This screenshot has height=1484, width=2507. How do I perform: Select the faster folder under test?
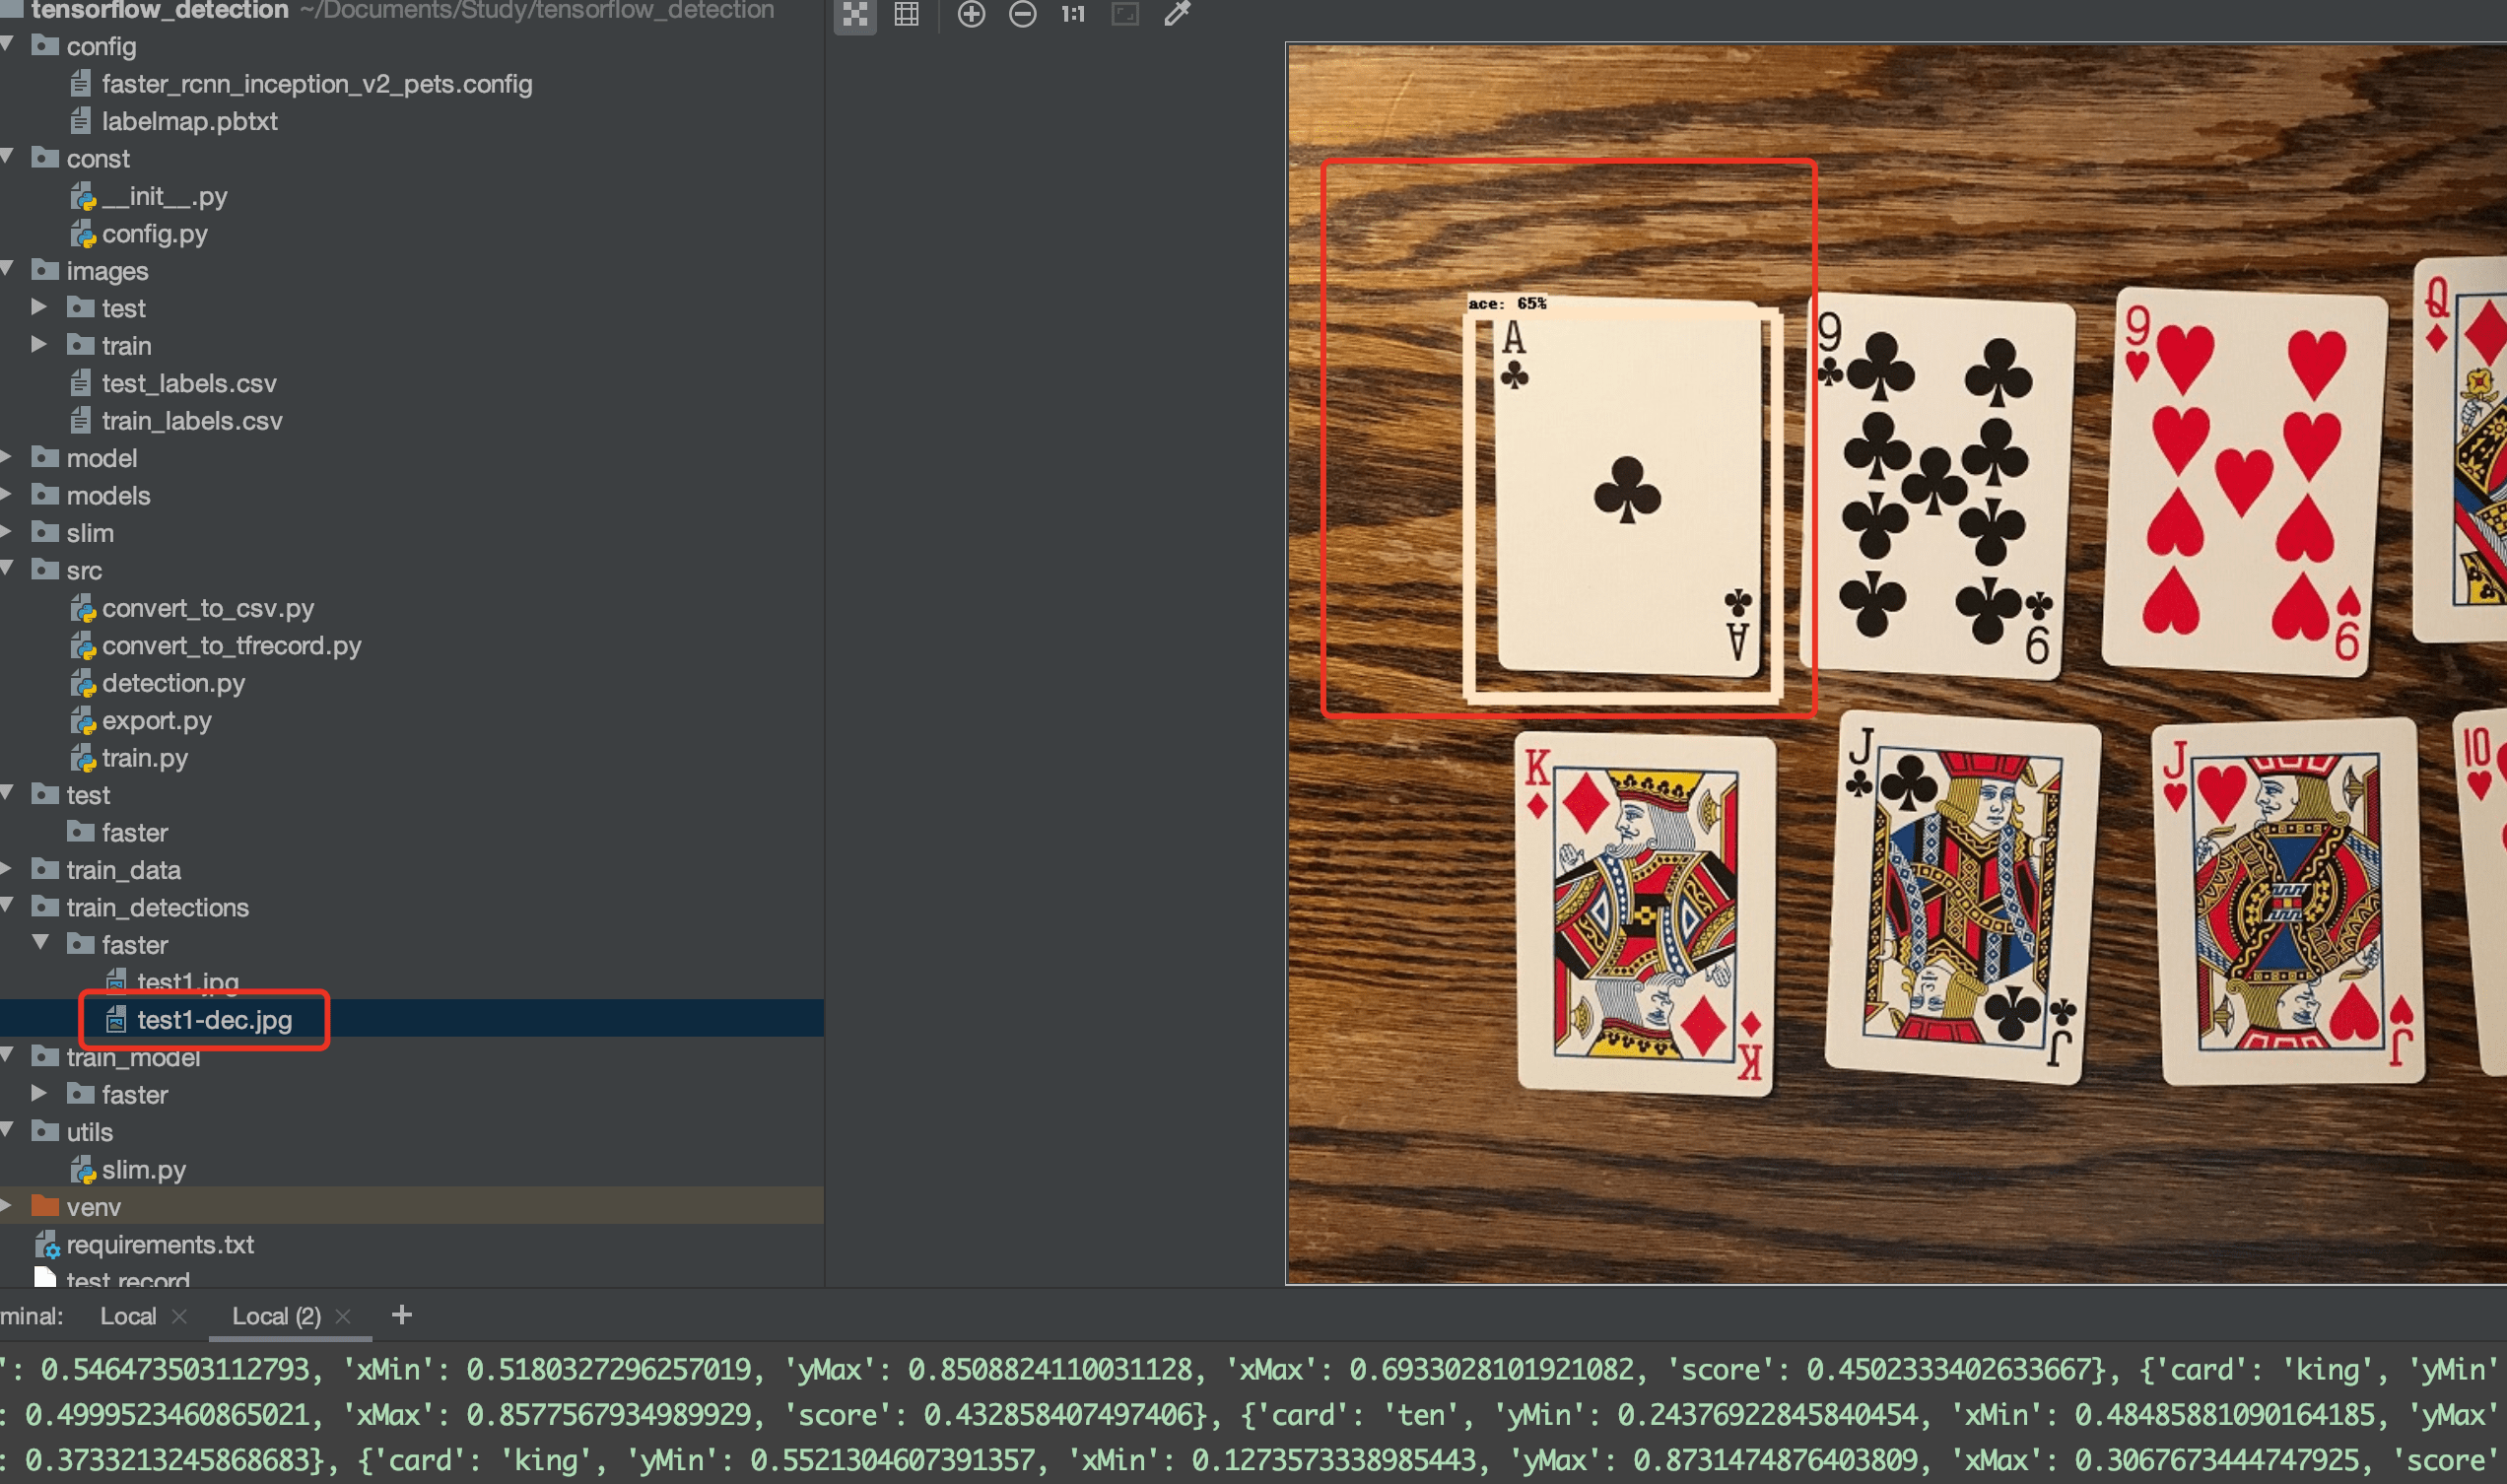point(134,833)
